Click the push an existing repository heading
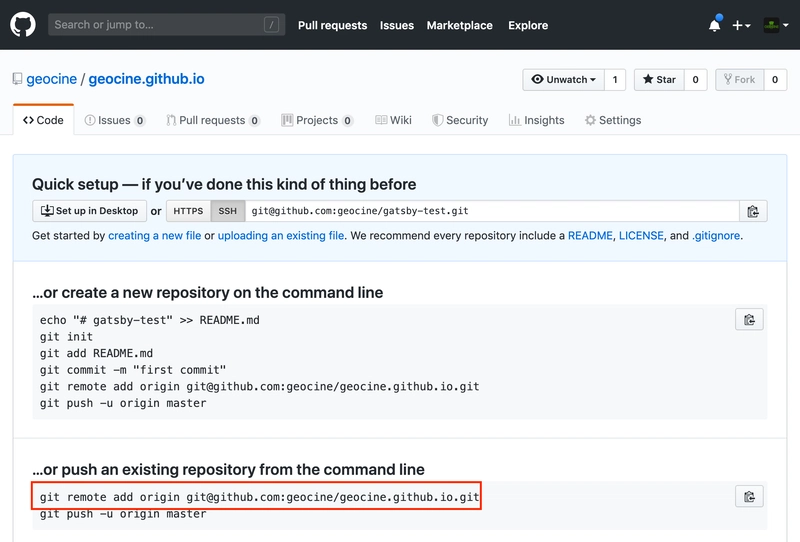This screenshot has width=800, height=542. (x=228, y=470)
